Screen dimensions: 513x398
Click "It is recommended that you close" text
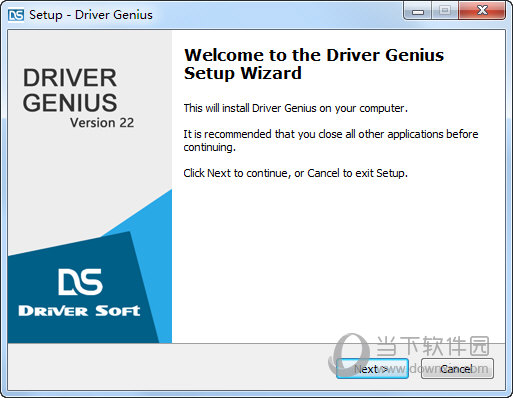331,140
